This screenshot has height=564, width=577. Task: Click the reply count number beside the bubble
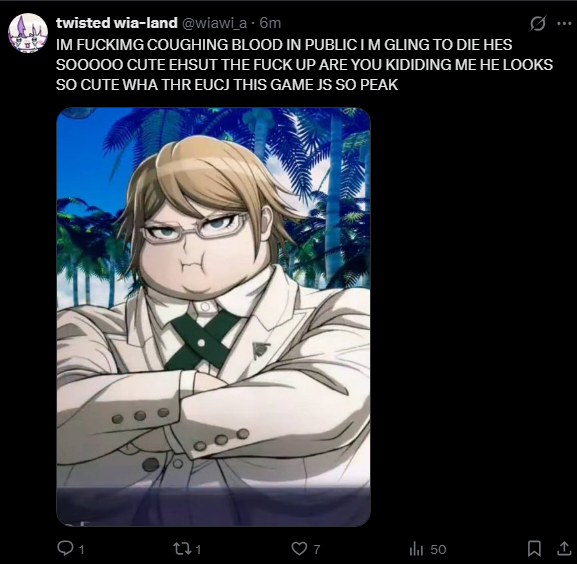[82, 550]
